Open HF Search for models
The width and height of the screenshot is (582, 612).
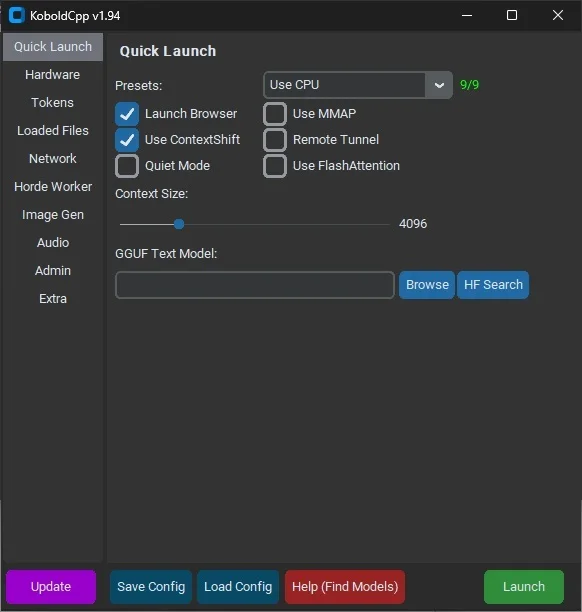[493, 285]
